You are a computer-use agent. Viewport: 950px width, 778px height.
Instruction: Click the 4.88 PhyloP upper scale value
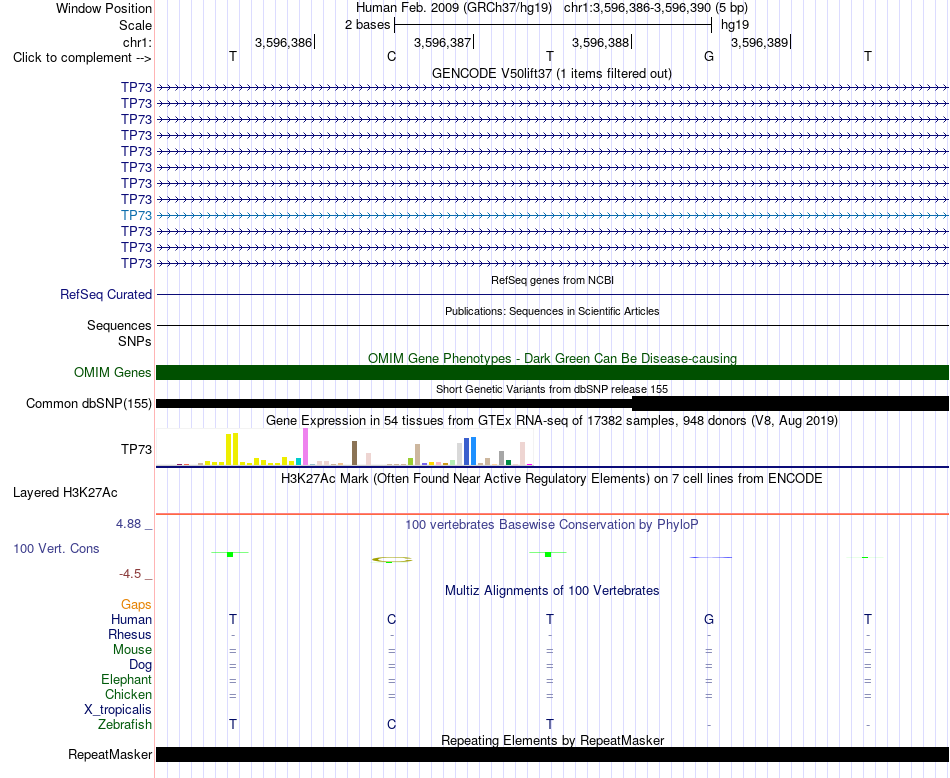pos(128,524)
